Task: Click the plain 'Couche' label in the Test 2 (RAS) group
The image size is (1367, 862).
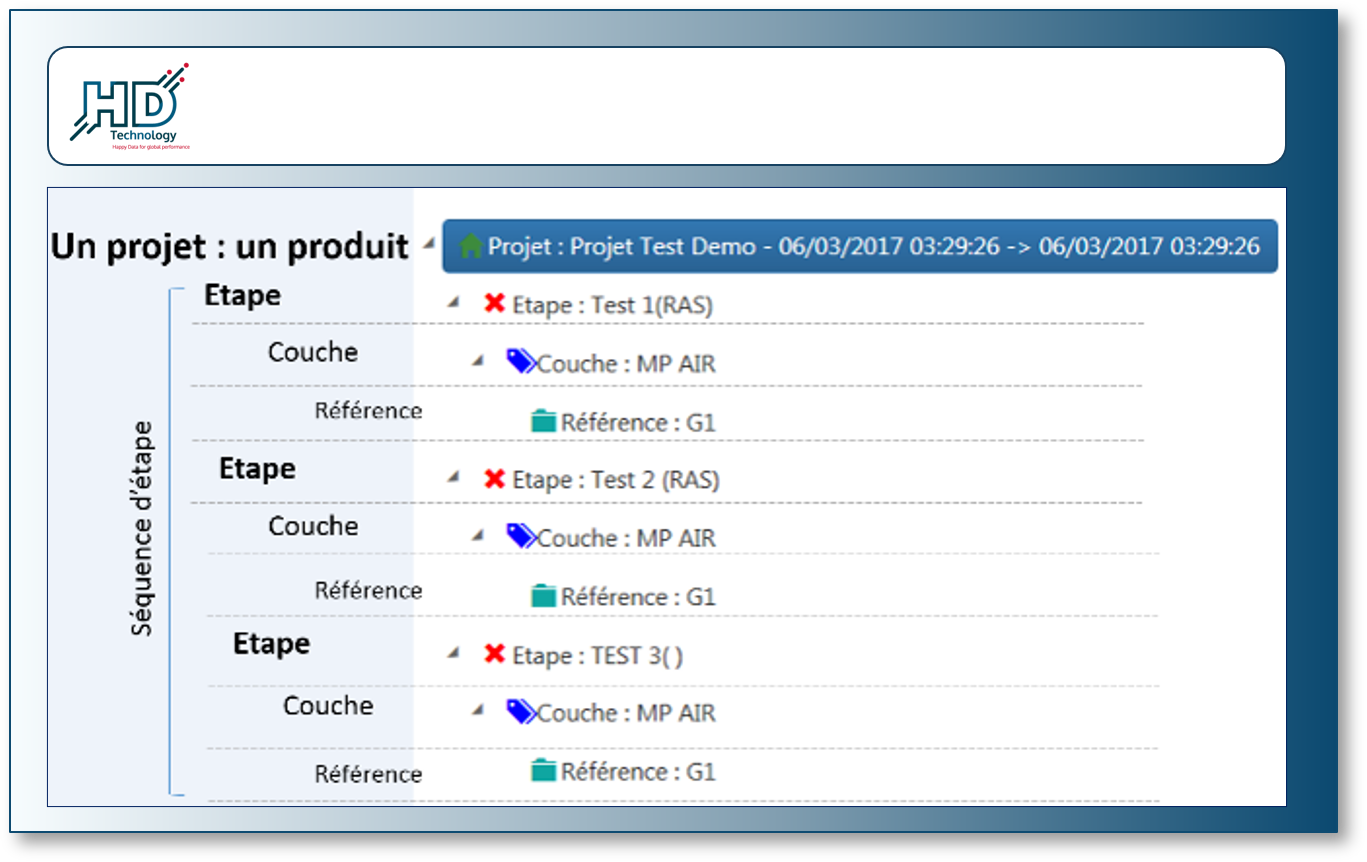Action: click(x=313, y=526)
